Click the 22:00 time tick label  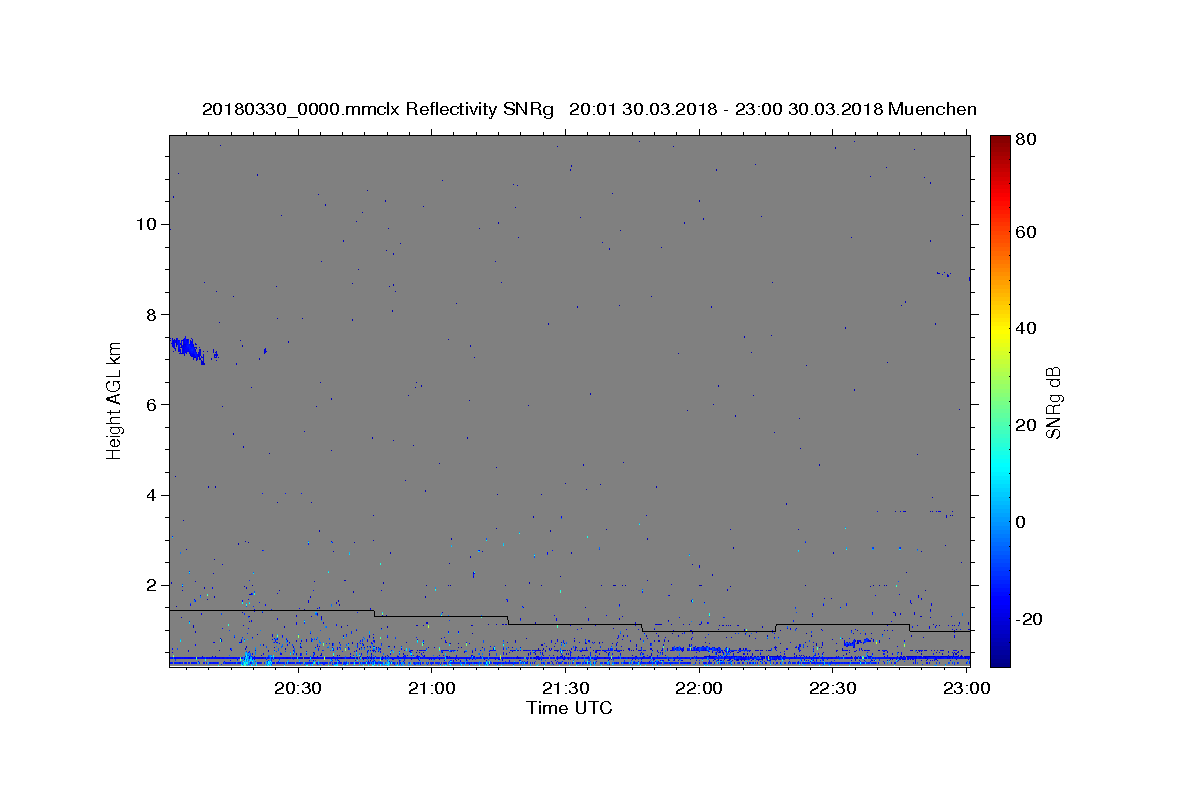pyautogui.click(x=699, y=689)
